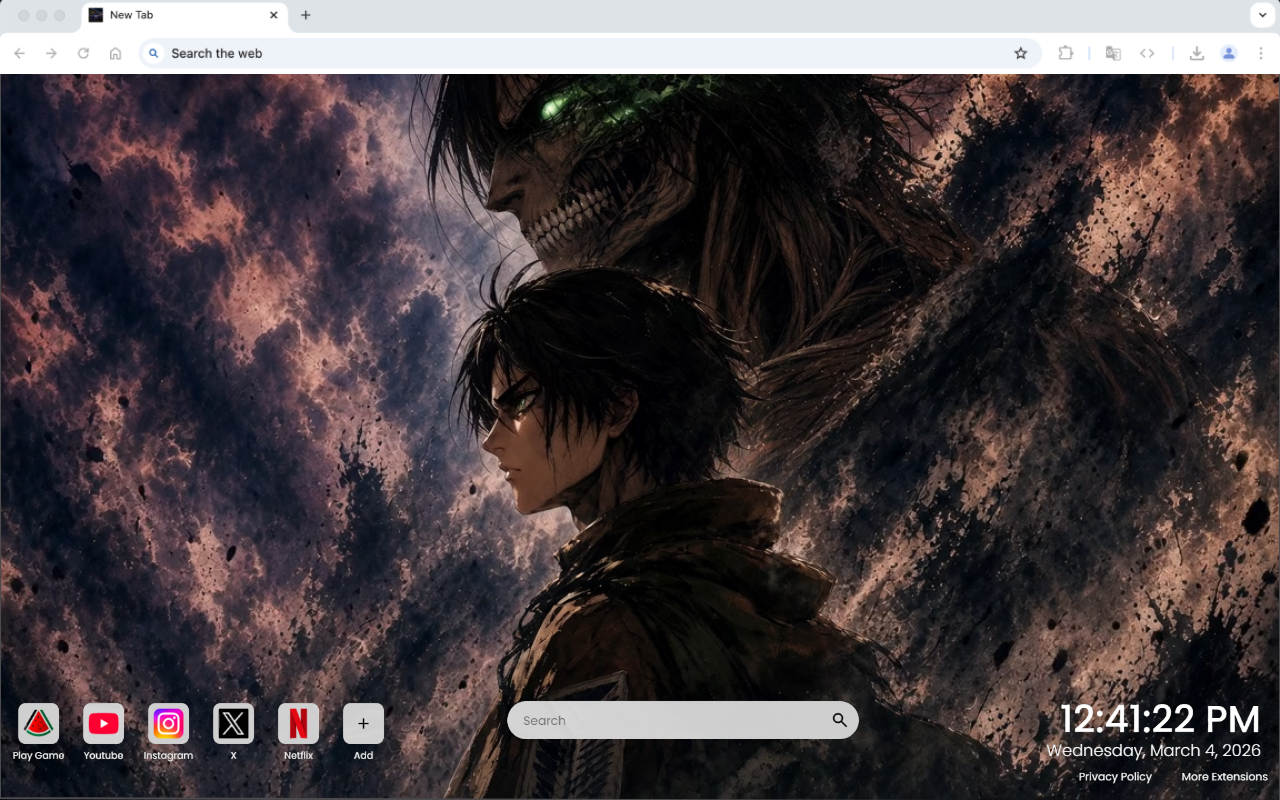Open the Youtube shortcut icon
The image size is (1280, 800).
click(x=103, y=723)
